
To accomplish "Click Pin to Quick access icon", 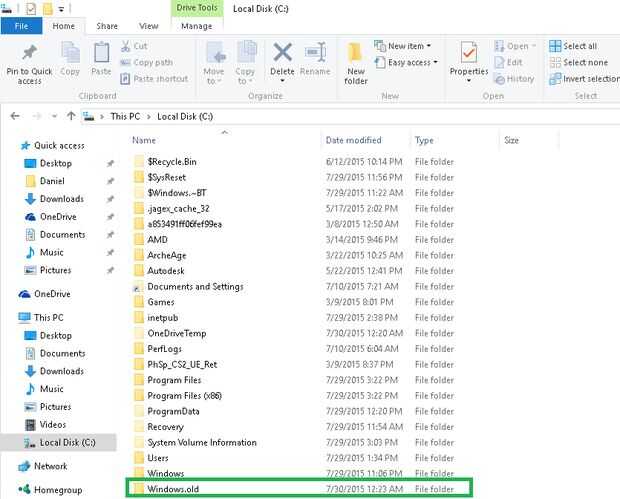I will tap(29, 52).
